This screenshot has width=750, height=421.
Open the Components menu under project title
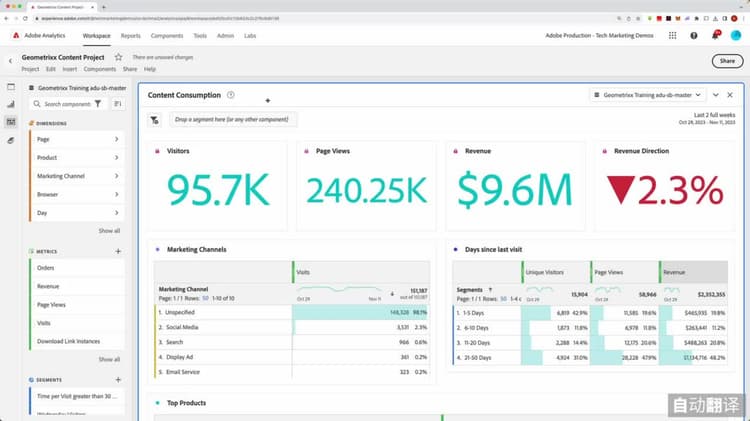(99, 69)
